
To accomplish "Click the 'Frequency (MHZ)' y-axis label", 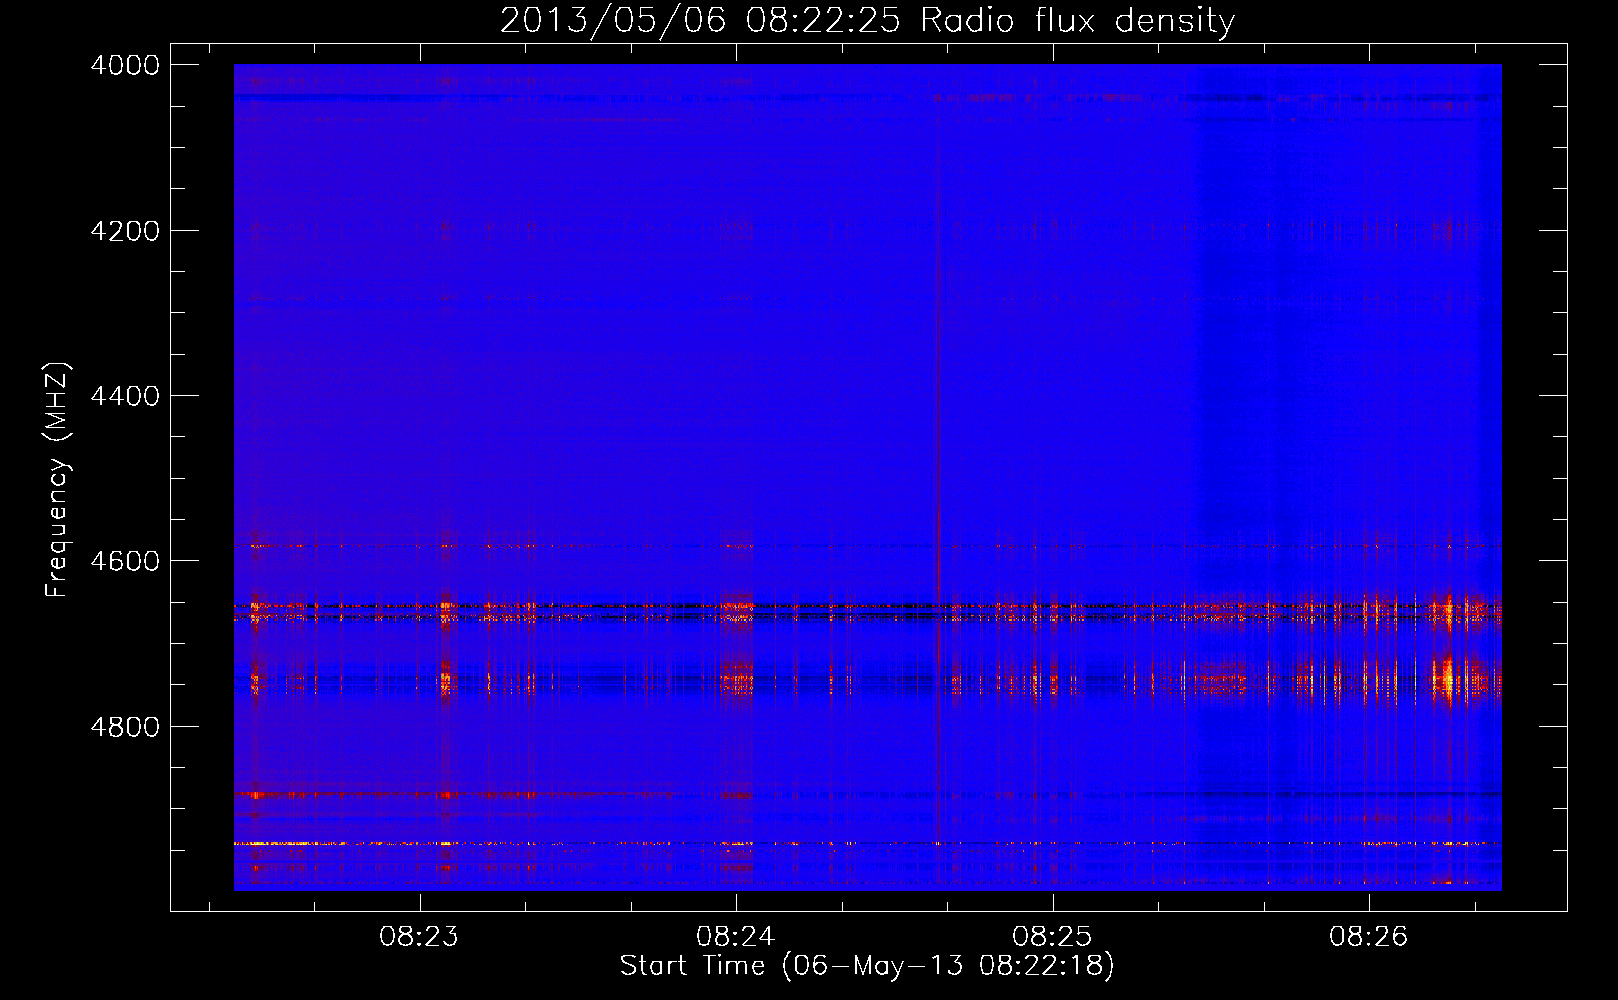I will coord(58,480).
